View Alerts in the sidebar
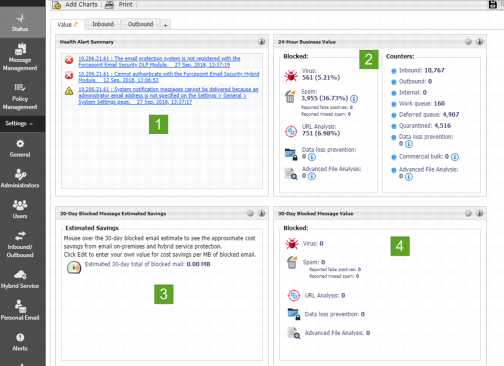 (20, 342)
